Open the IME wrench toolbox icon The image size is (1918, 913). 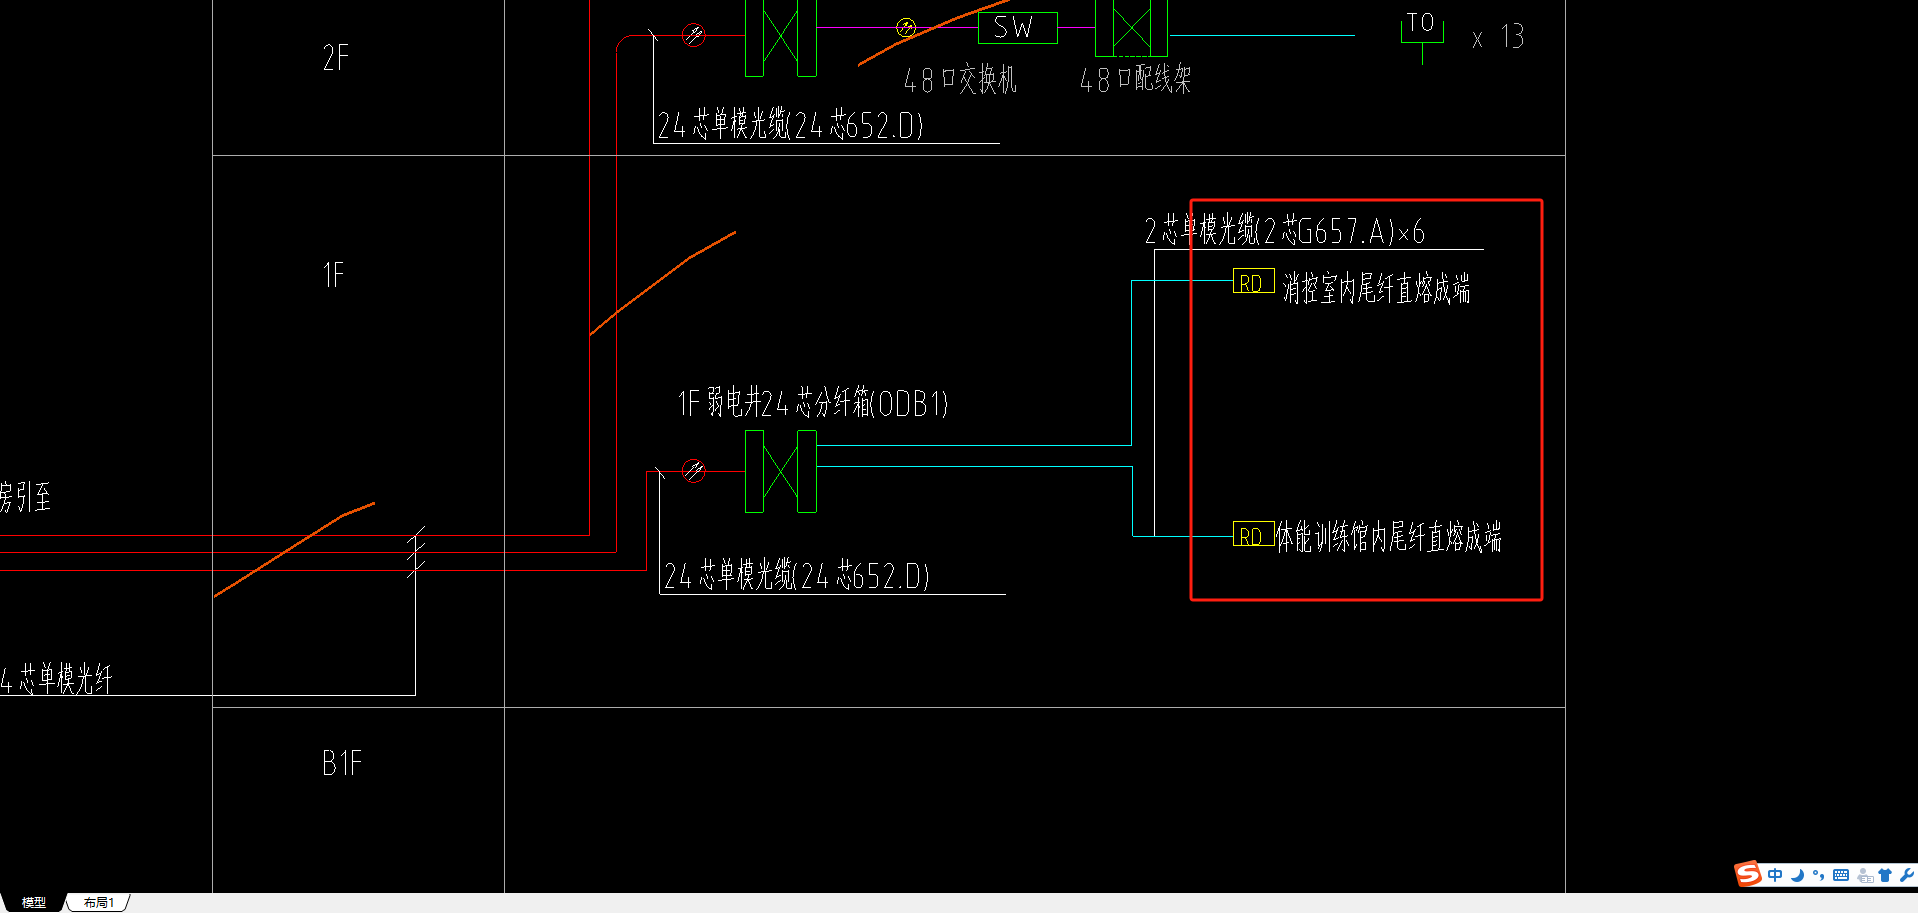click(x=1906, y=875)
